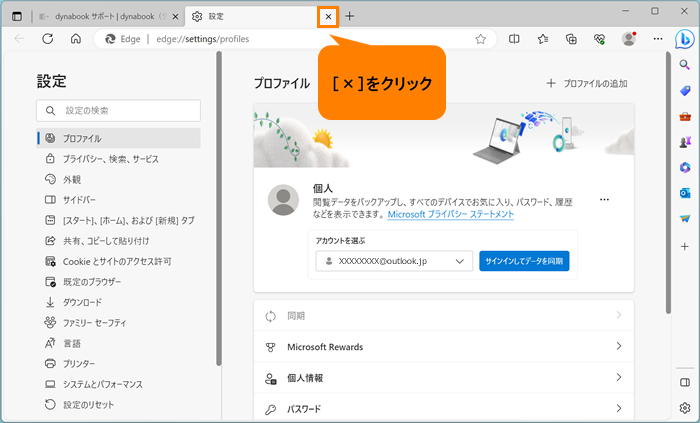Image resolution: width=700 pixels, height=423 pixels.
Task: Open [スタート]、[ホーム]、および [新規] タブ settings
Action: tap(118, 220)
